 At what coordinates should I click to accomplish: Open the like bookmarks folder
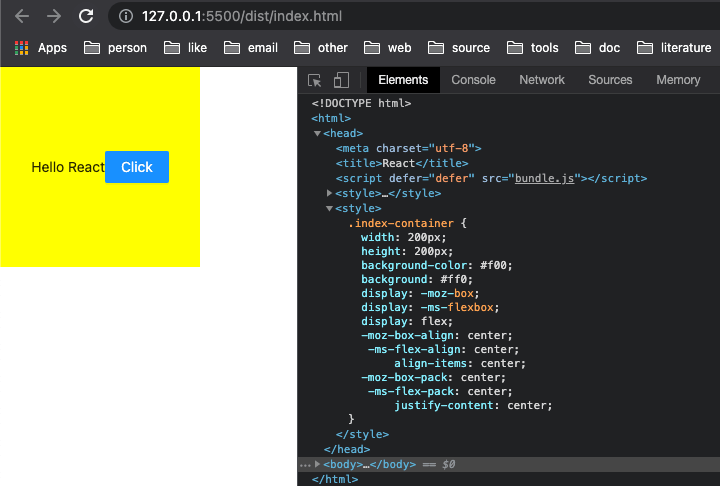[x=186, y=48]
